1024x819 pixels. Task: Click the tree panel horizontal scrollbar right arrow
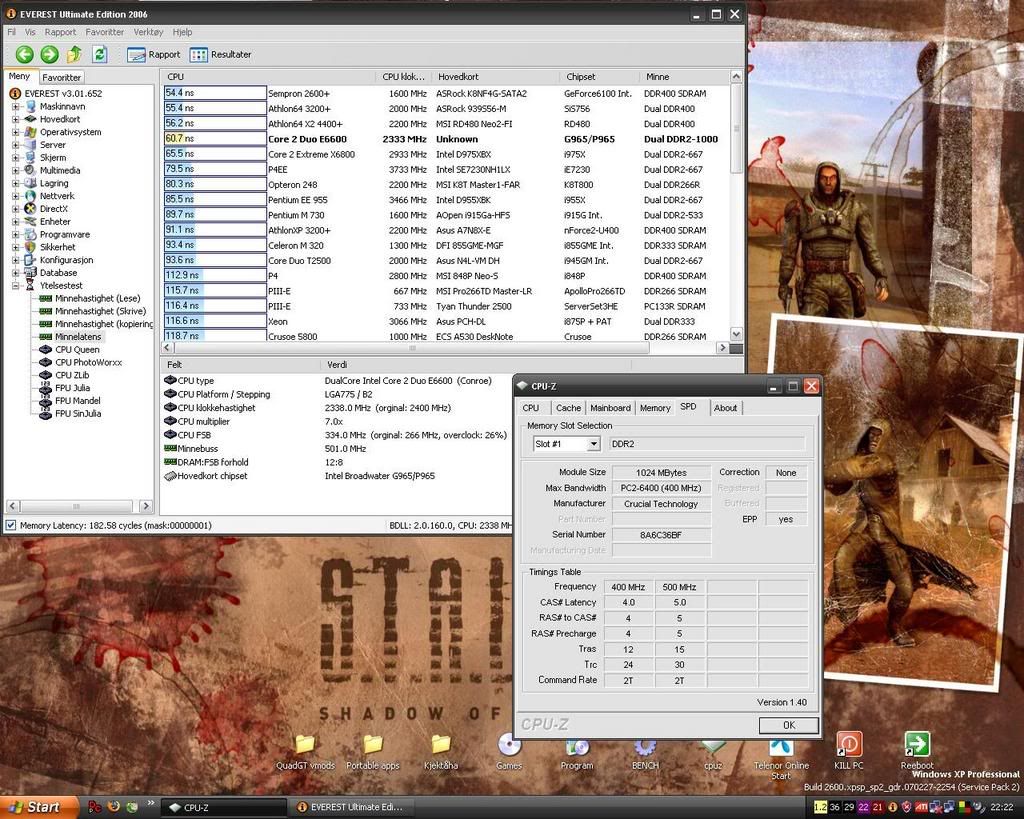tap(146, 506)
